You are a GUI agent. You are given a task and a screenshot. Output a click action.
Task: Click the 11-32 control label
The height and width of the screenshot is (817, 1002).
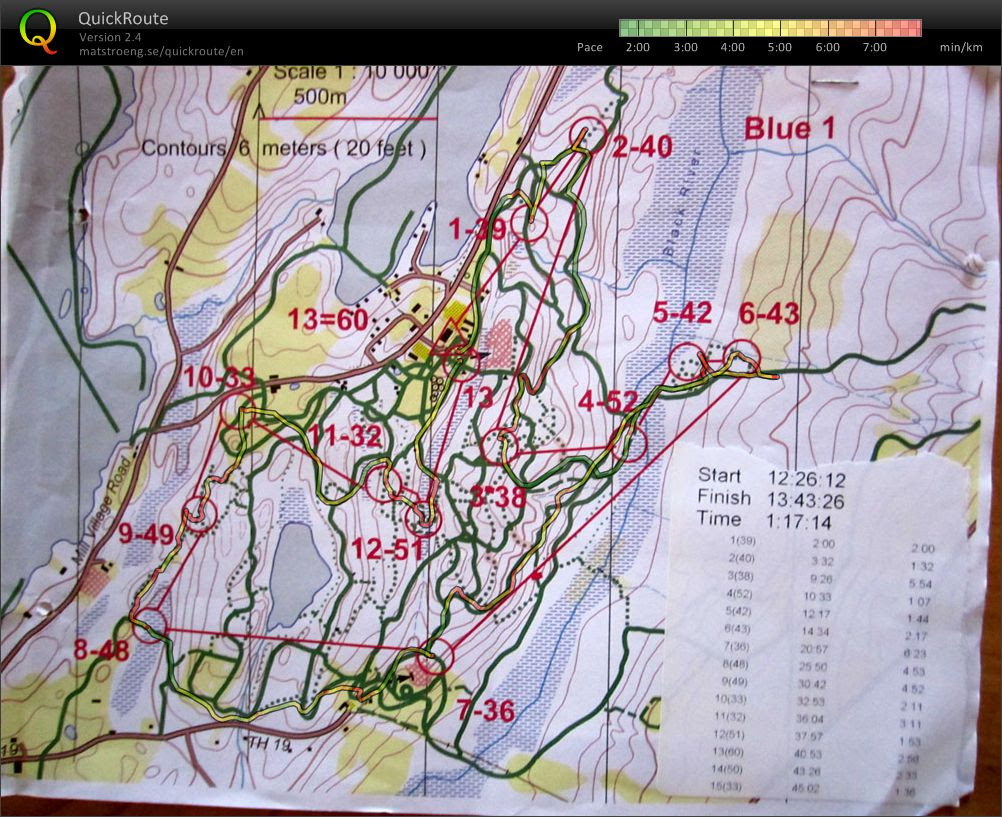345,436
